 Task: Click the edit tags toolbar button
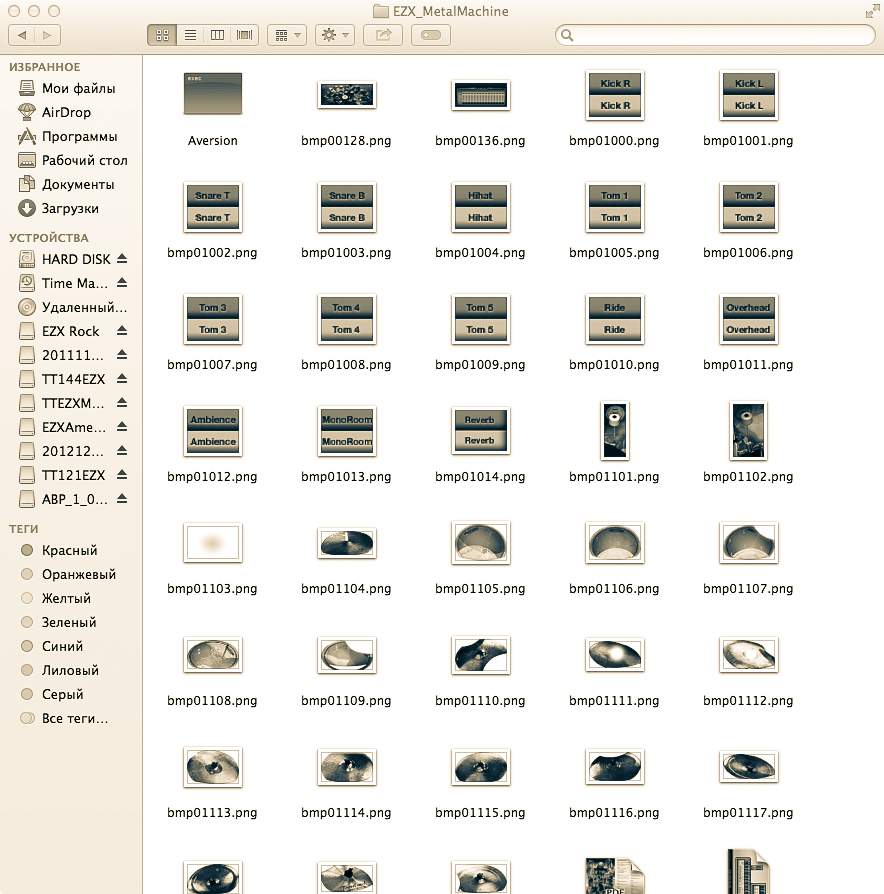tap(430, 35)
